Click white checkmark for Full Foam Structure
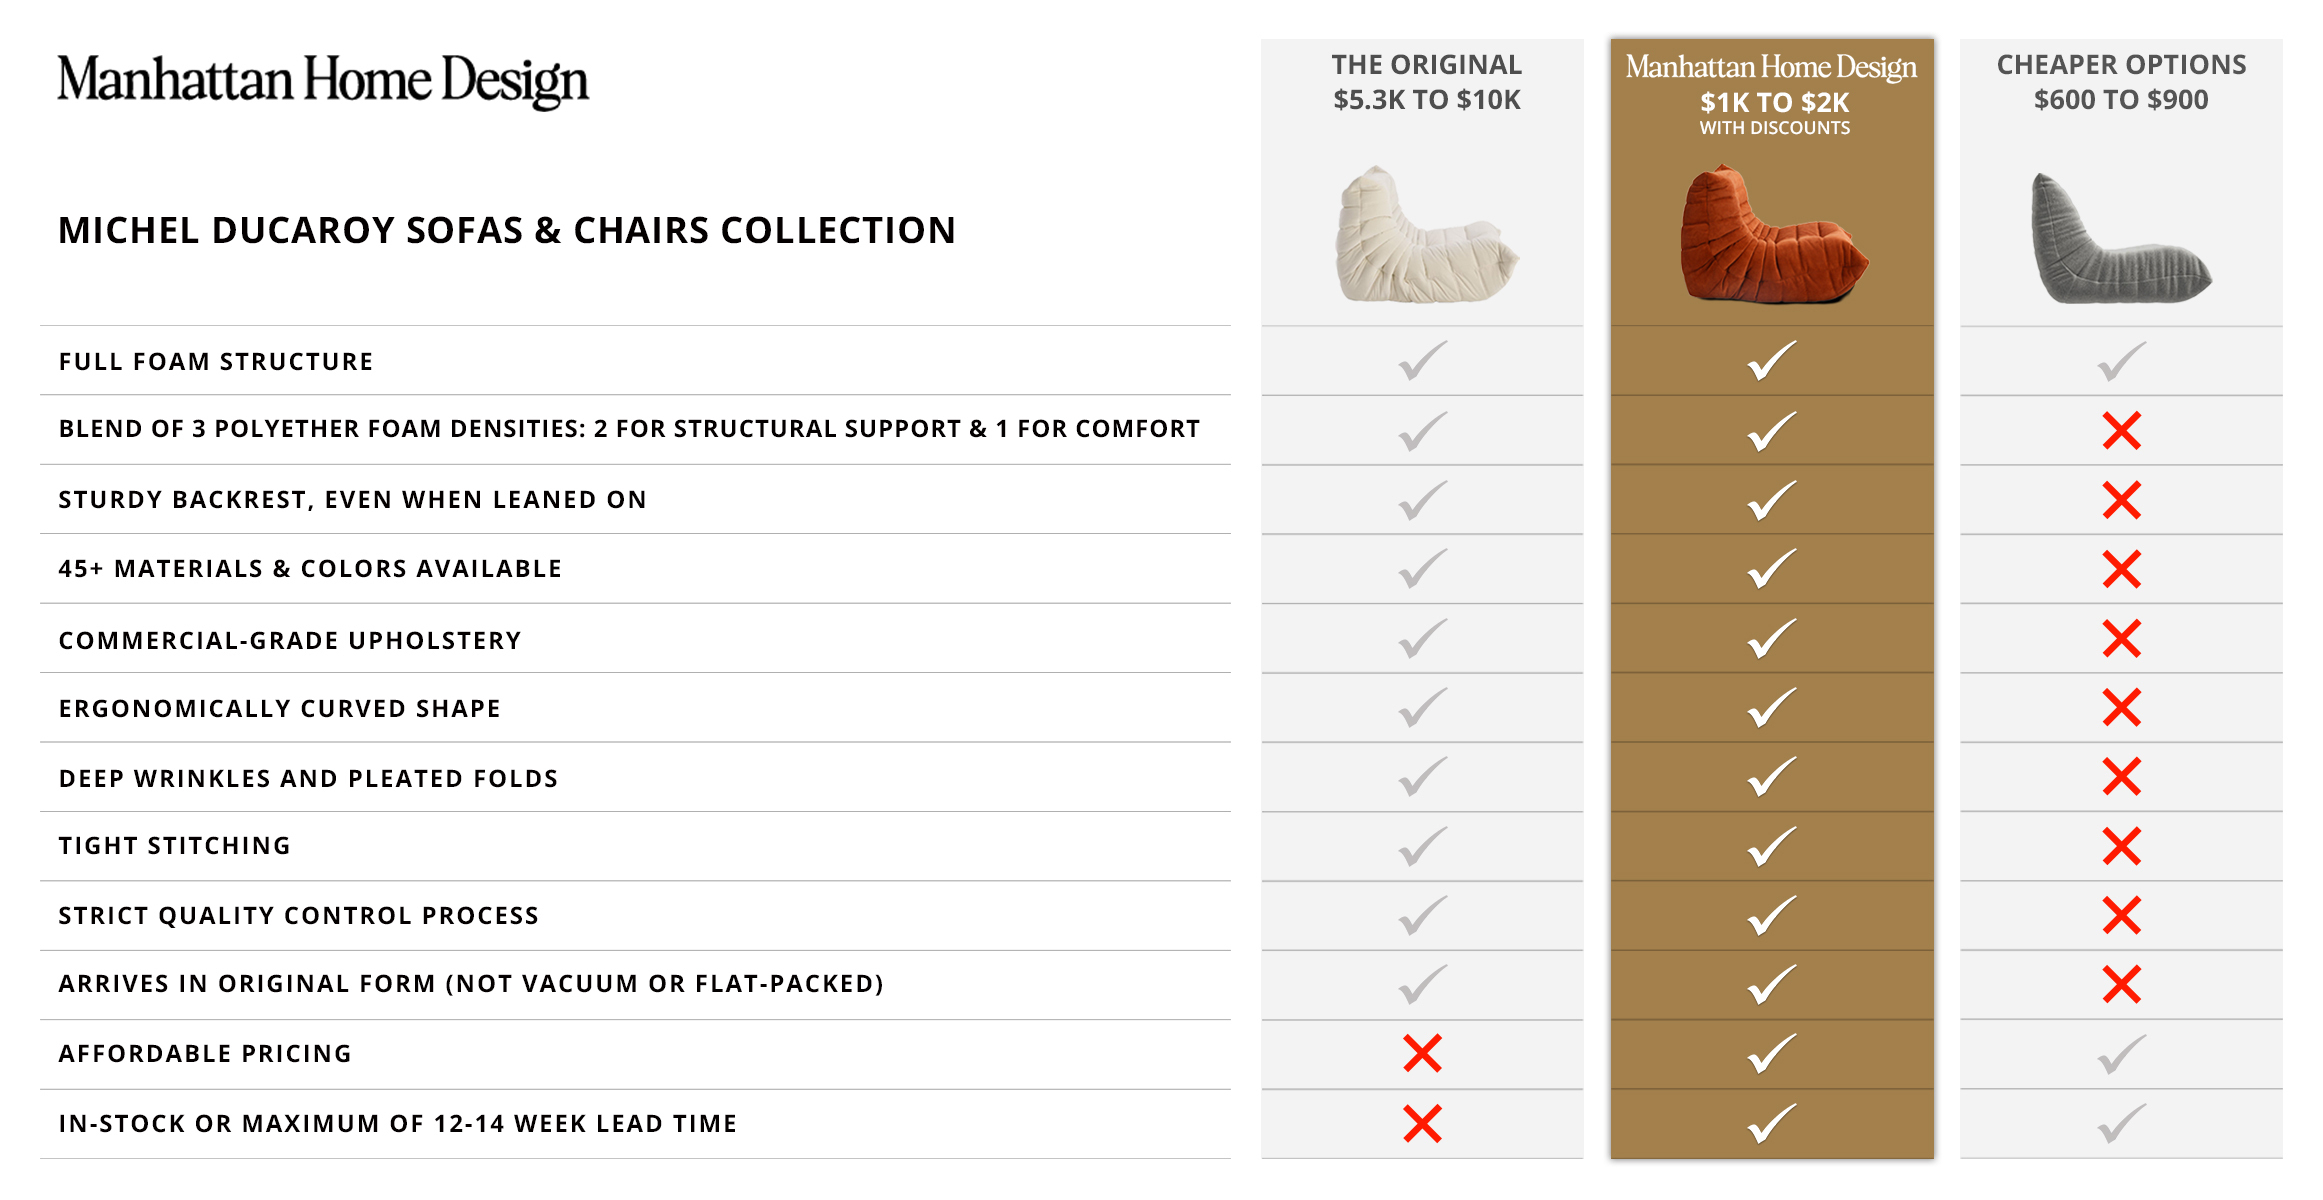This screenshot has height=1200, width=2323. (x=1772, y=361)
